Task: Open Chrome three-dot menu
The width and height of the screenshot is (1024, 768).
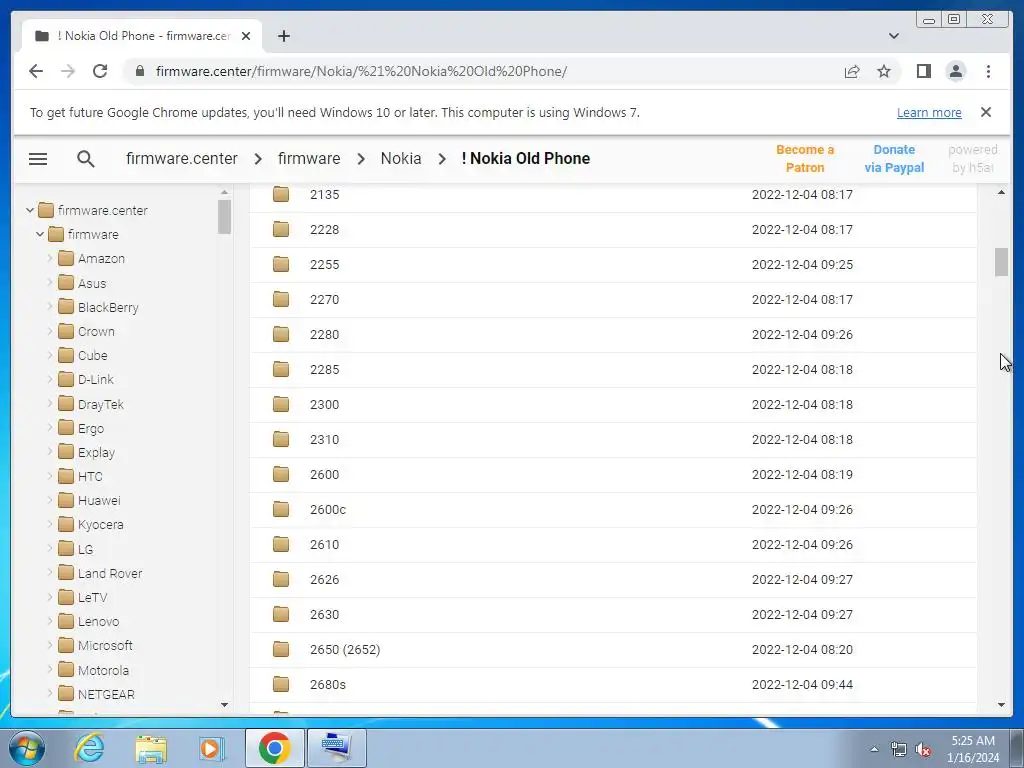Action: click(x=988, y=71)
